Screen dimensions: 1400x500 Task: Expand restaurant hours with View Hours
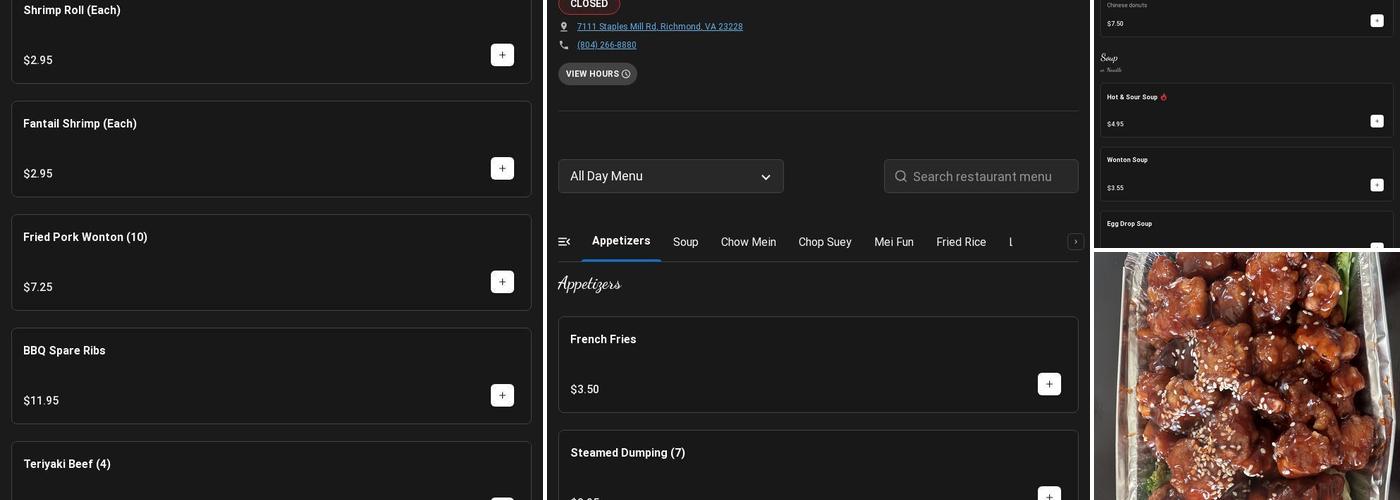coord(597,74)
